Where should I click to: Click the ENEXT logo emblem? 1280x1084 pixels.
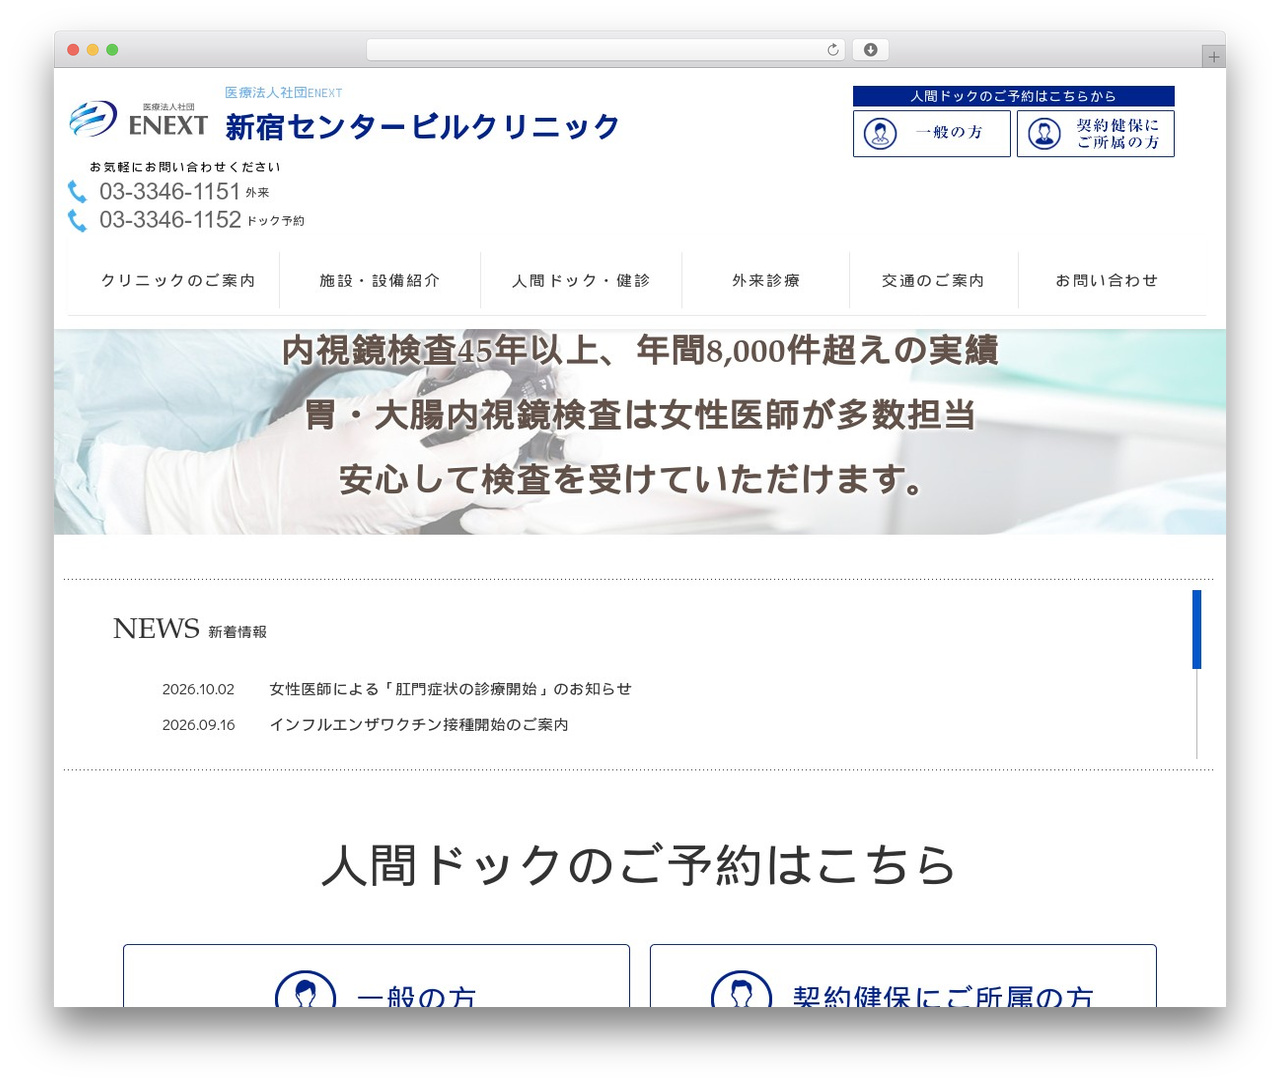click(x=93, y=119)
